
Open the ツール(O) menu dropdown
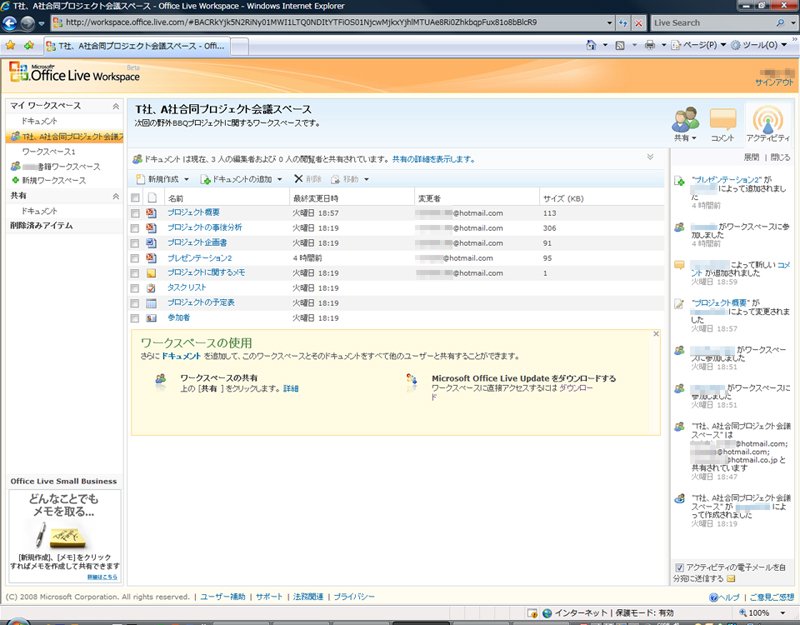click(x=784, y=45)
